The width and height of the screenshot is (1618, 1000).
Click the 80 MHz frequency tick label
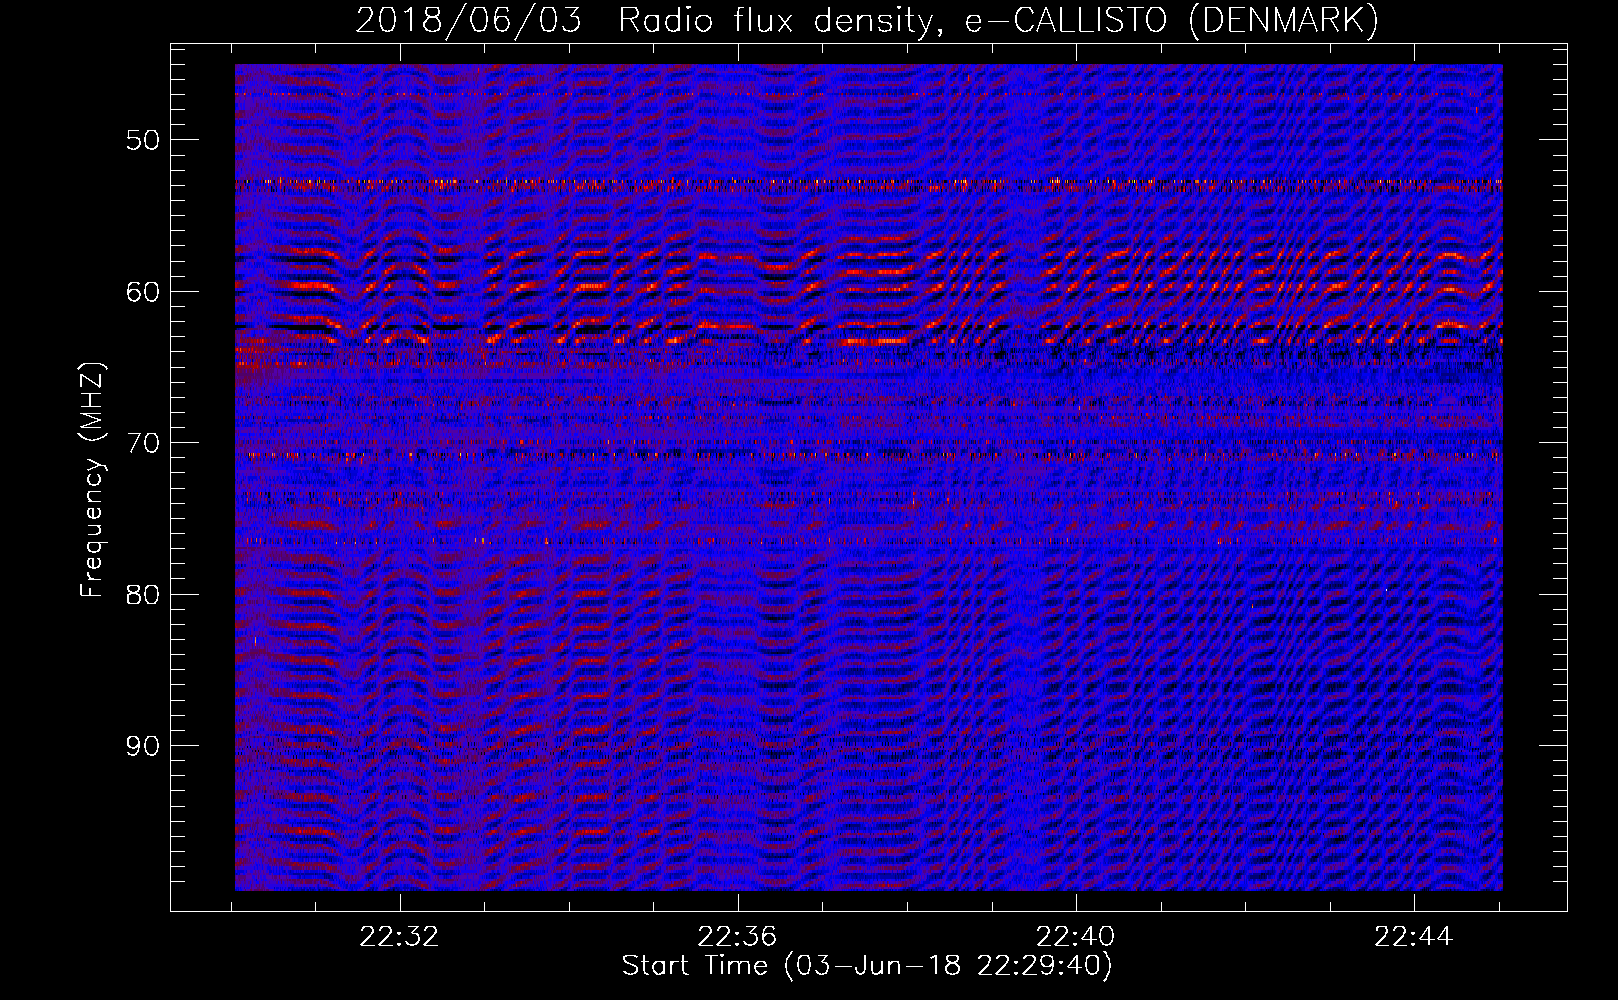(x=142, y=595)
